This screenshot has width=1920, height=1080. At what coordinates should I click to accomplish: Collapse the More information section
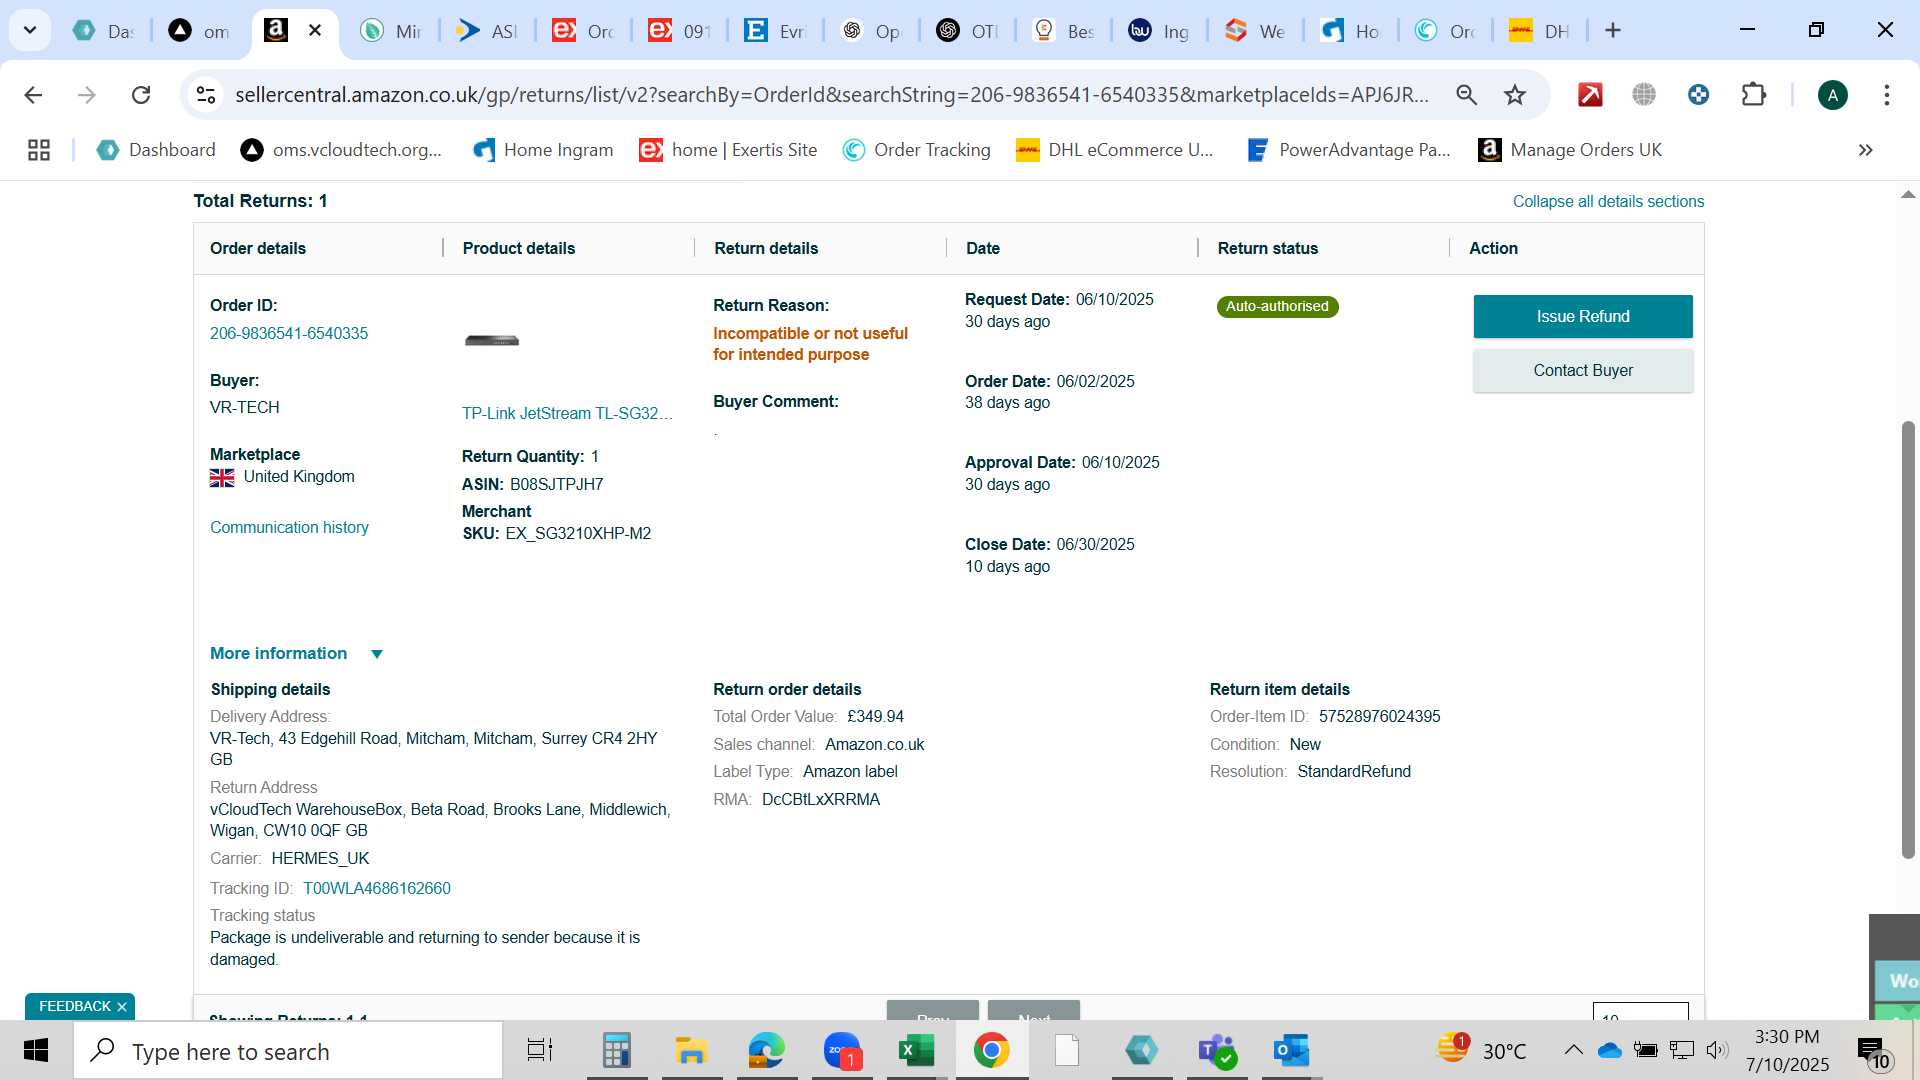[297, 654]
